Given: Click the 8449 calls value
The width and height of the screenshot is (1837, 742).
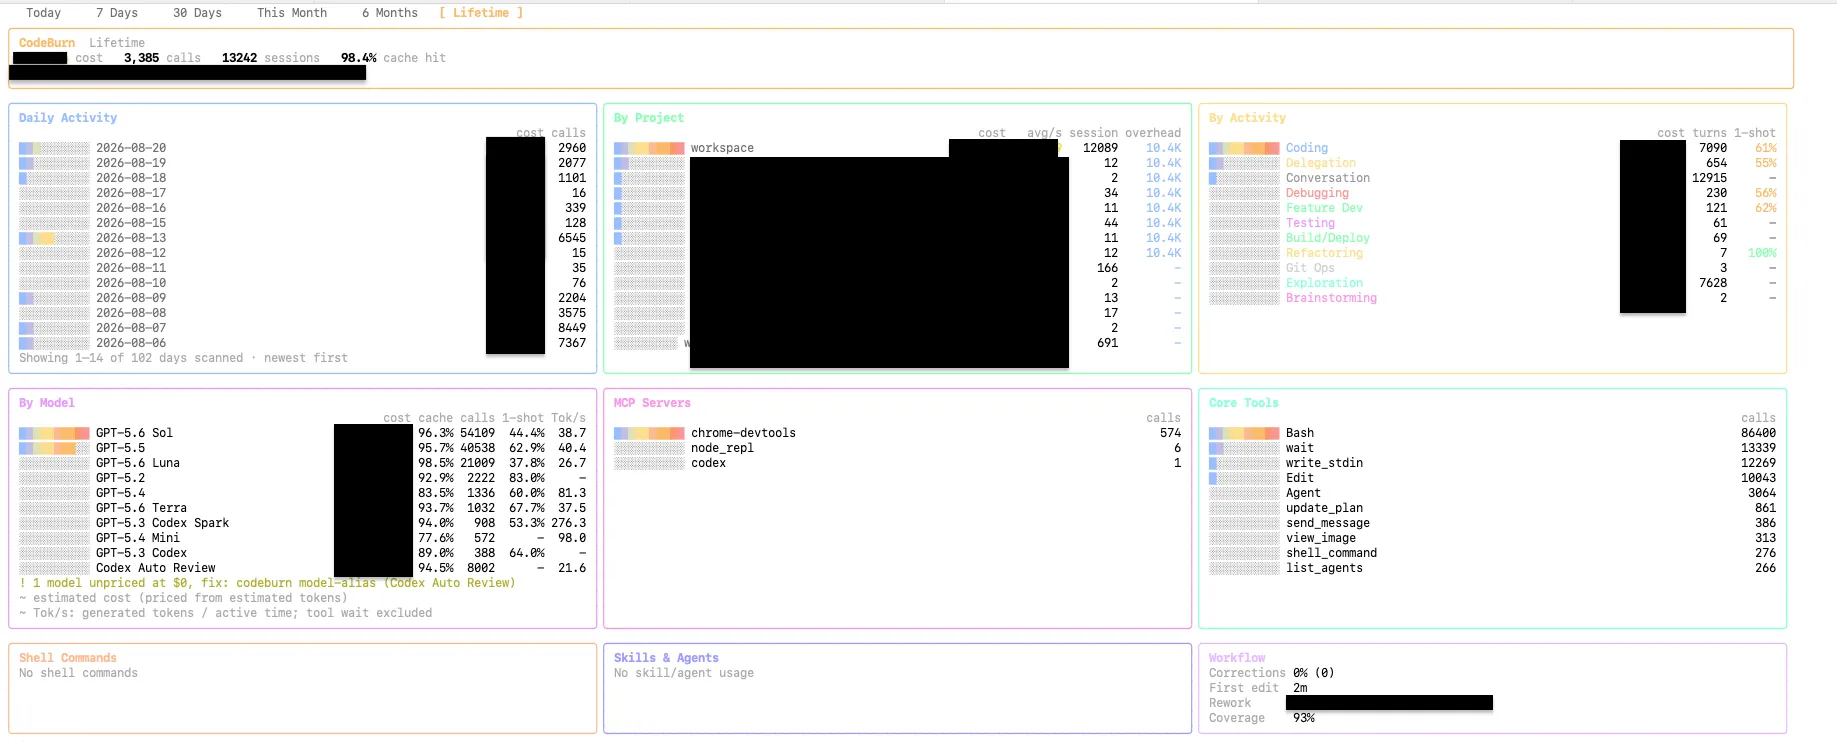Looking at the screenshot, I should click(572, 328).
